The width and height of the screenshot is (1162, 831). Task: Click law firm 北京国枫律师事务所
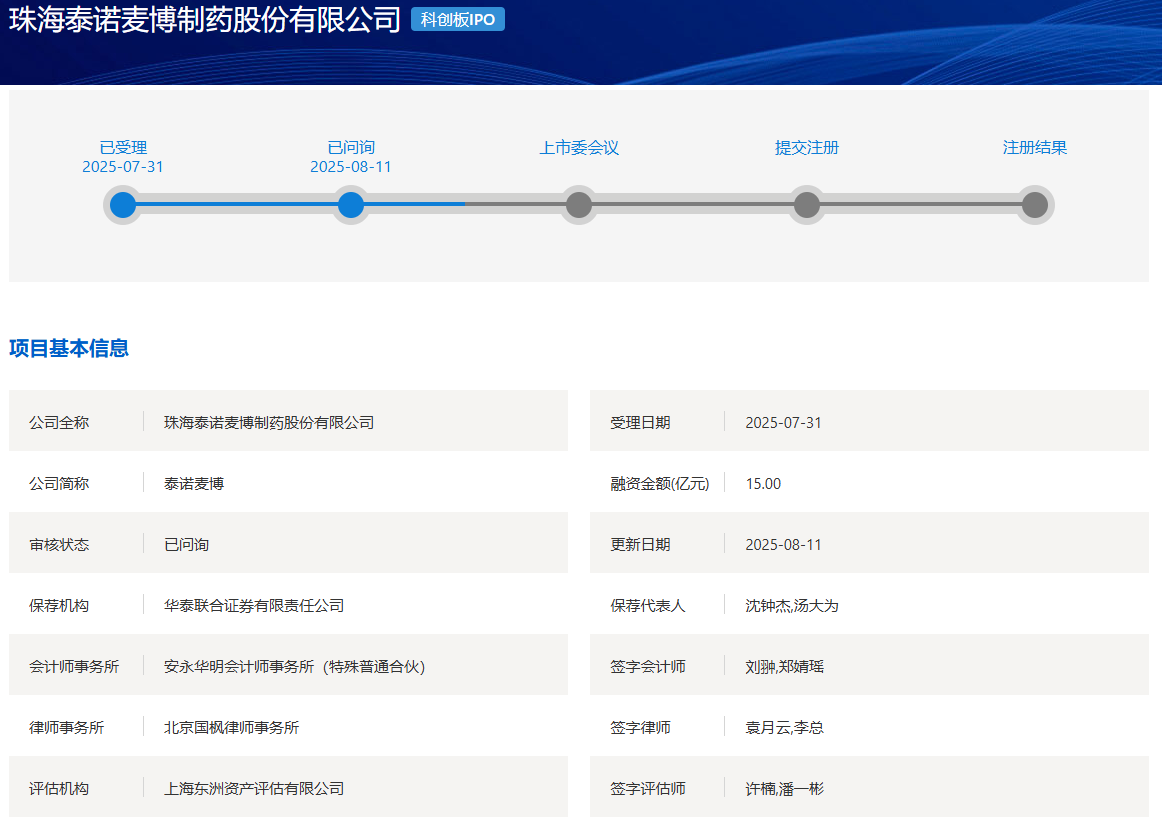[231, 728]
